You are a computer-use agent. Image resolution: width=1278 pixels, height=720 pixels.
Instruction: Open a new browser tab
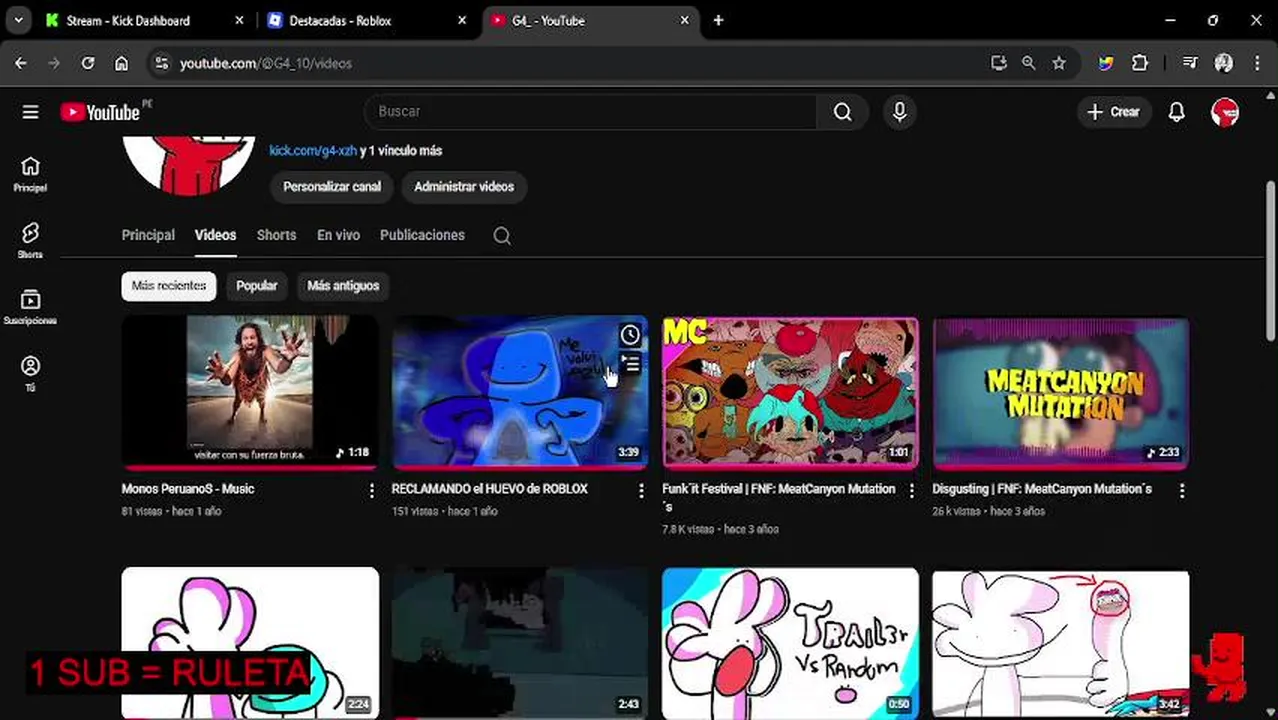coord(718,20)
